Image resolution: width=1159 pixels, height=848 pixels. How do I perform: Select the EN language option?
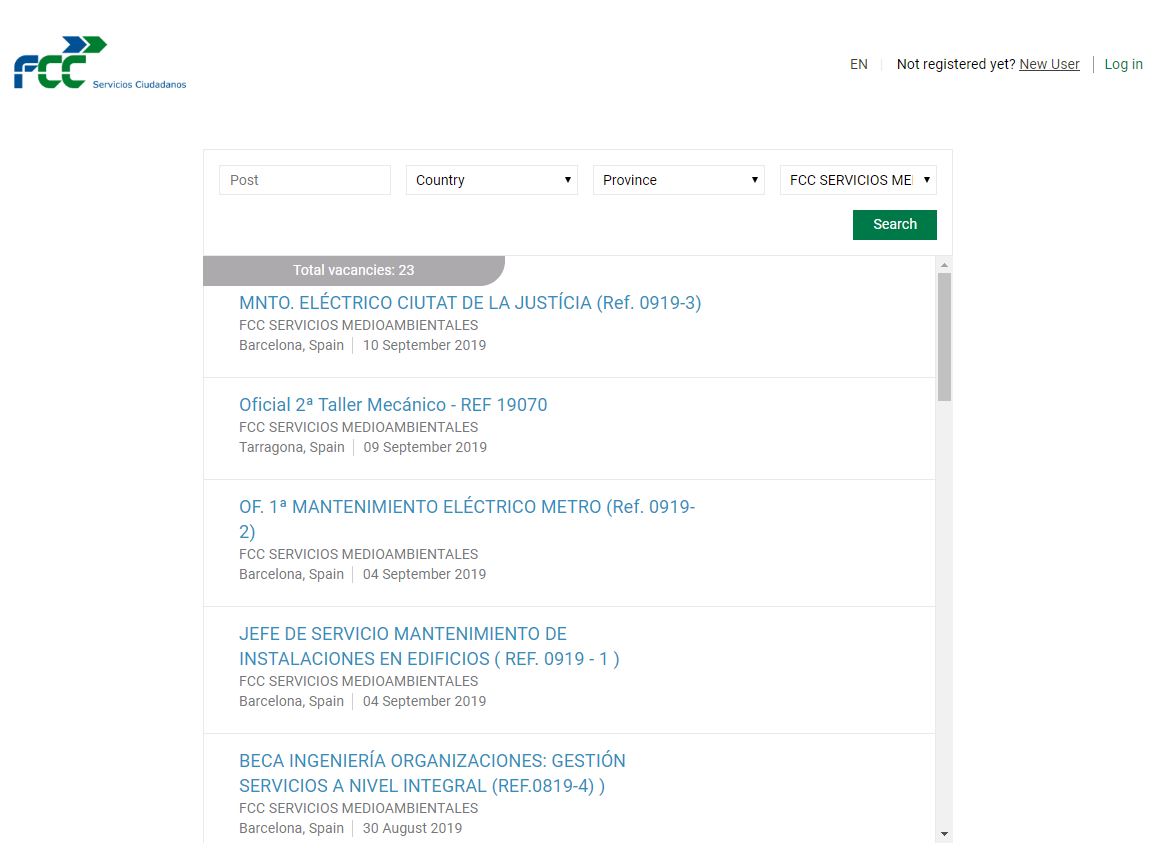coord(859,64)
